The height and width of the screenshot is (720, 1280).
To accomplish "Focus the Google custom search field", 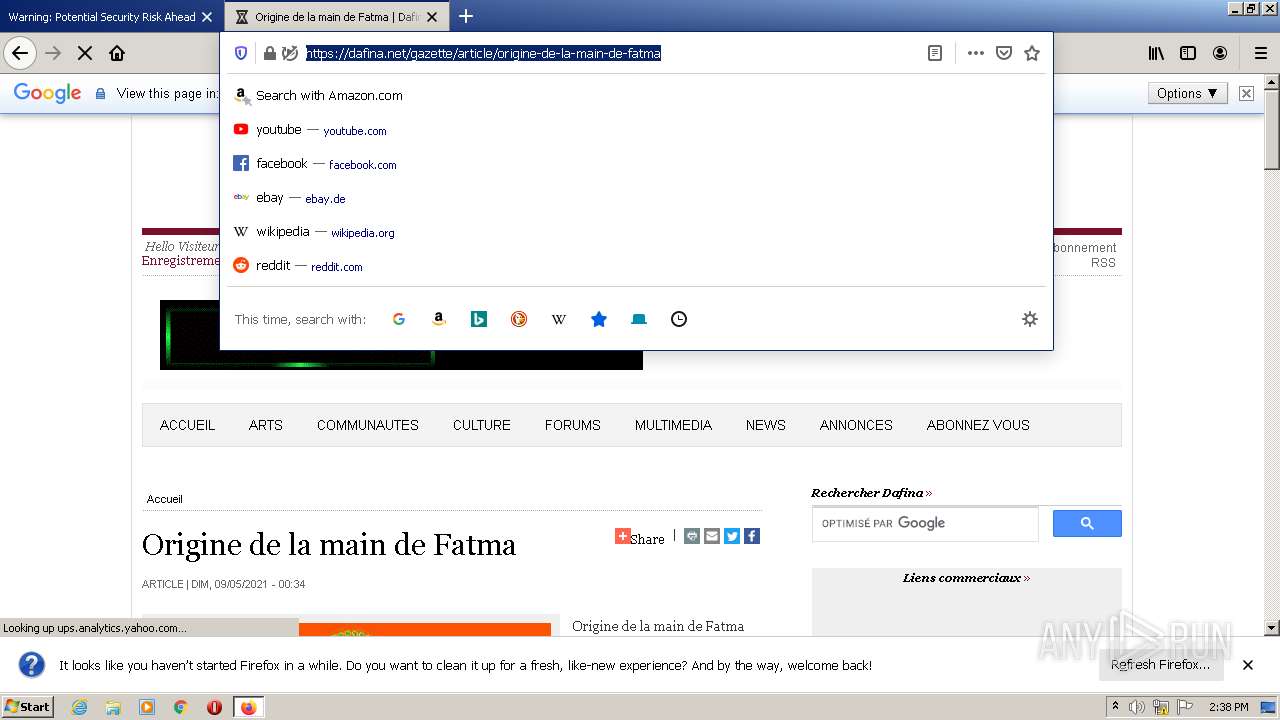I will click(925, 523).
